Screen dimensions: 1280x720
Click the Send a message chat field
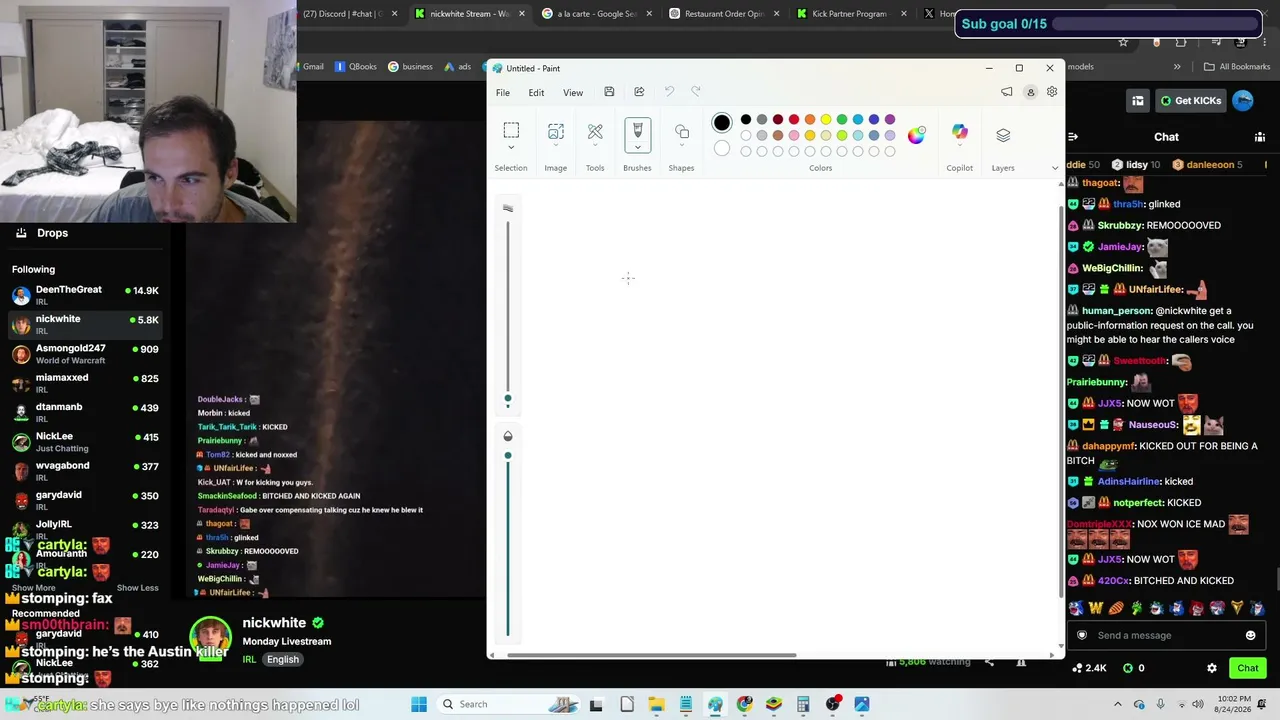(1166, 635)
